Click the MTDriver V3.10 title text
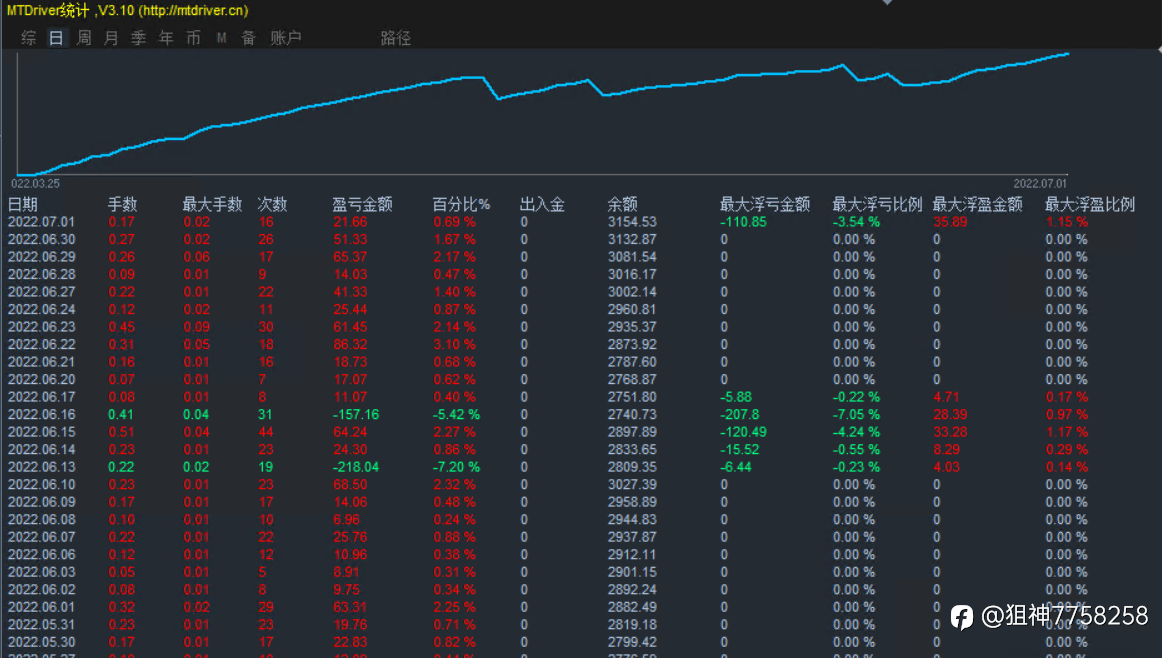This screenshot has height=658, width=1162. [127, 10]
